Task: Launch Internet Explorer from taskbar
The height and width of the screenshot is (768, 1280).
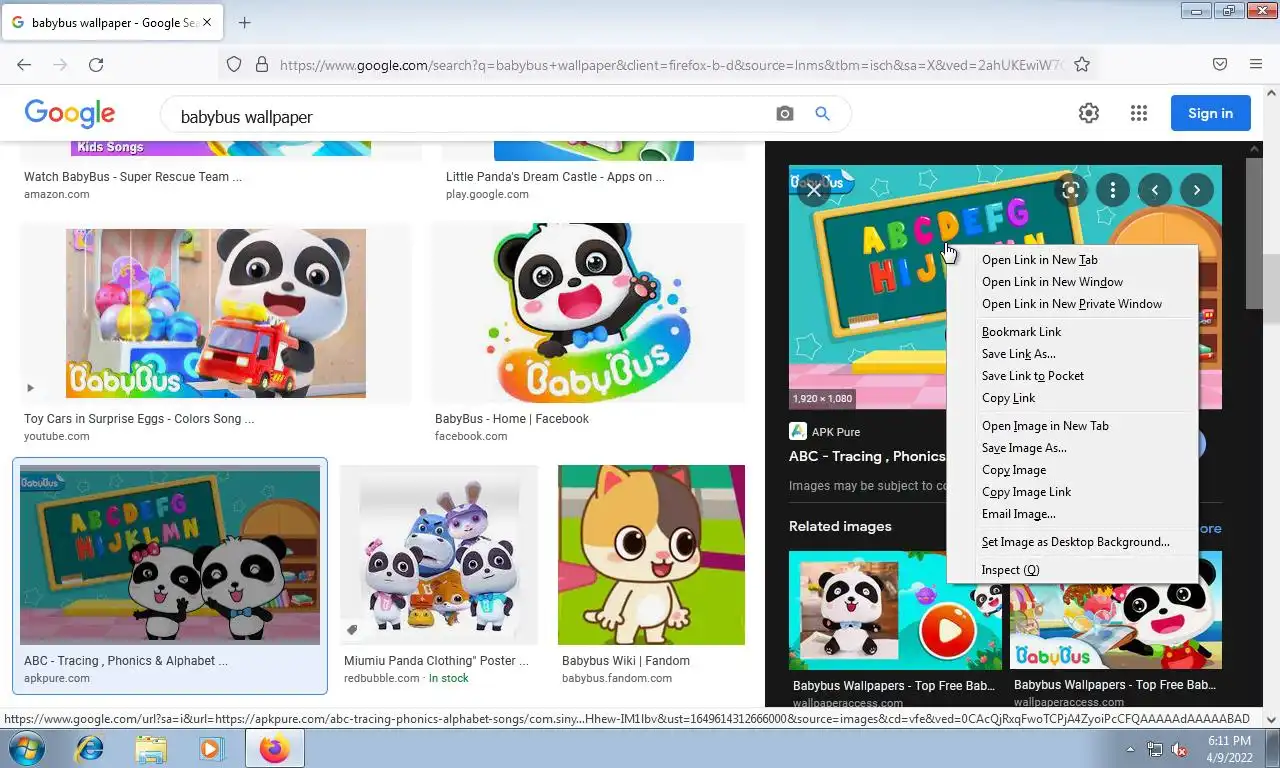Action: 91,748
